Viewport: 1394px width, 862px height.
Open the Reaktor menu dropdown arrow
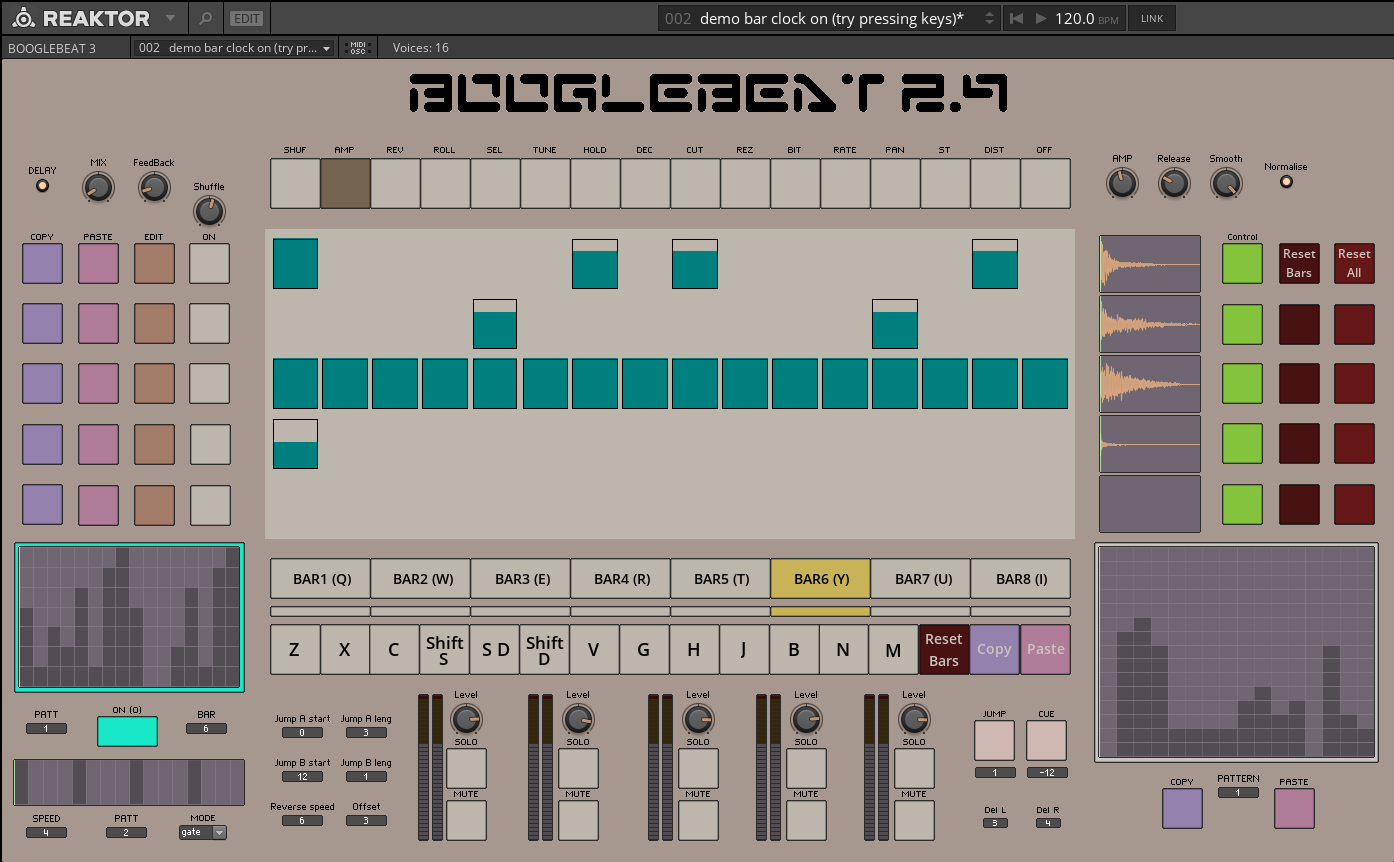(x=170, y=18)
